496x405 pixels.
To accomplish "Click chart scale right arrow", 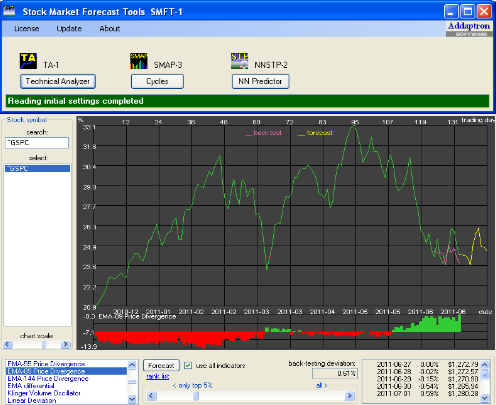I will coord(66,345).
